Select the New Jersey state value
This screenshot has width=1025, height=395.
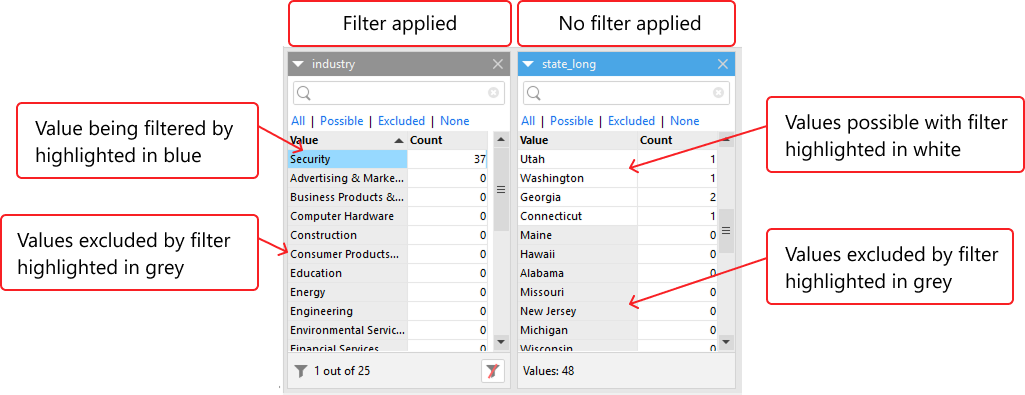click(578, 311)
